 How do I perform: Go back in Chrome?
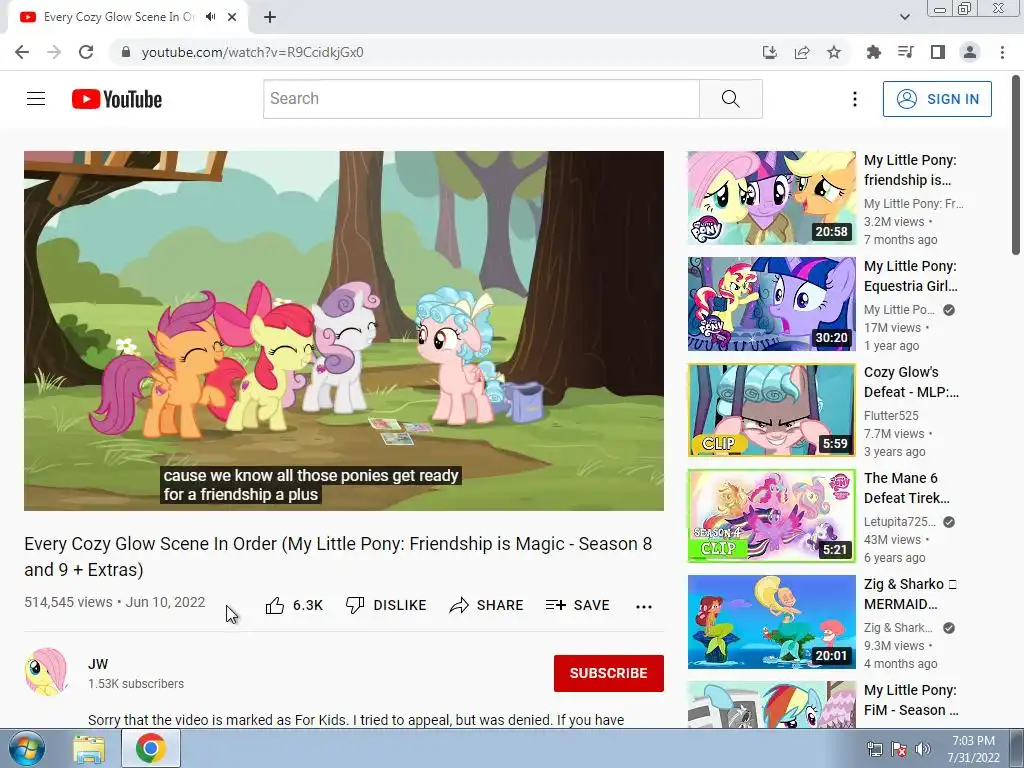point(22,52)
